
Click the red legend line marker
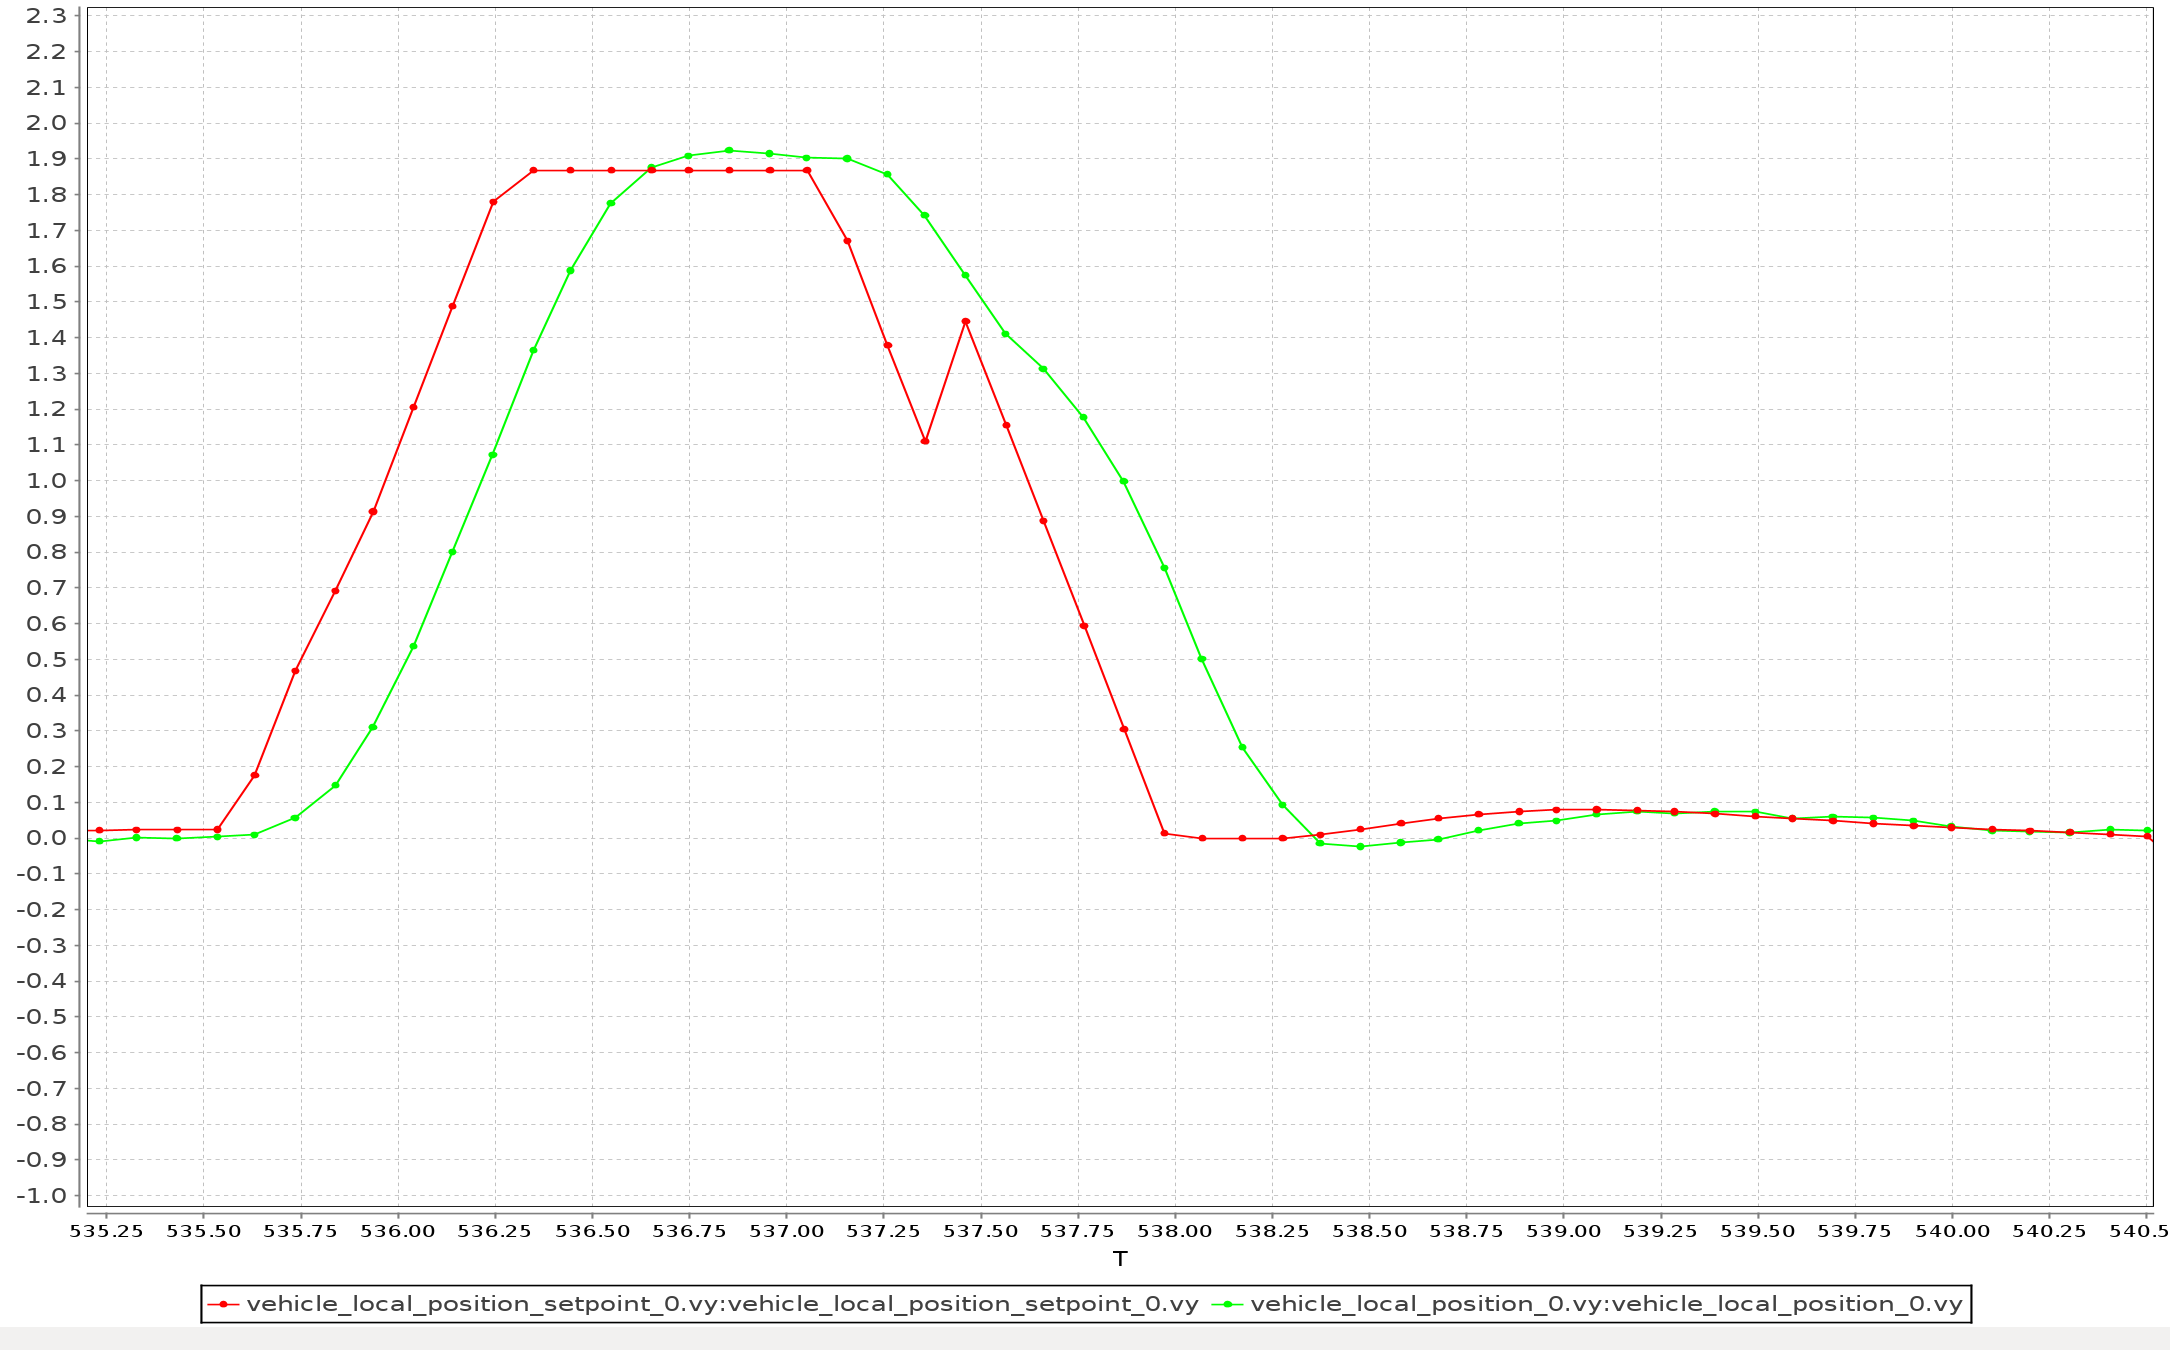[224, 1305]
